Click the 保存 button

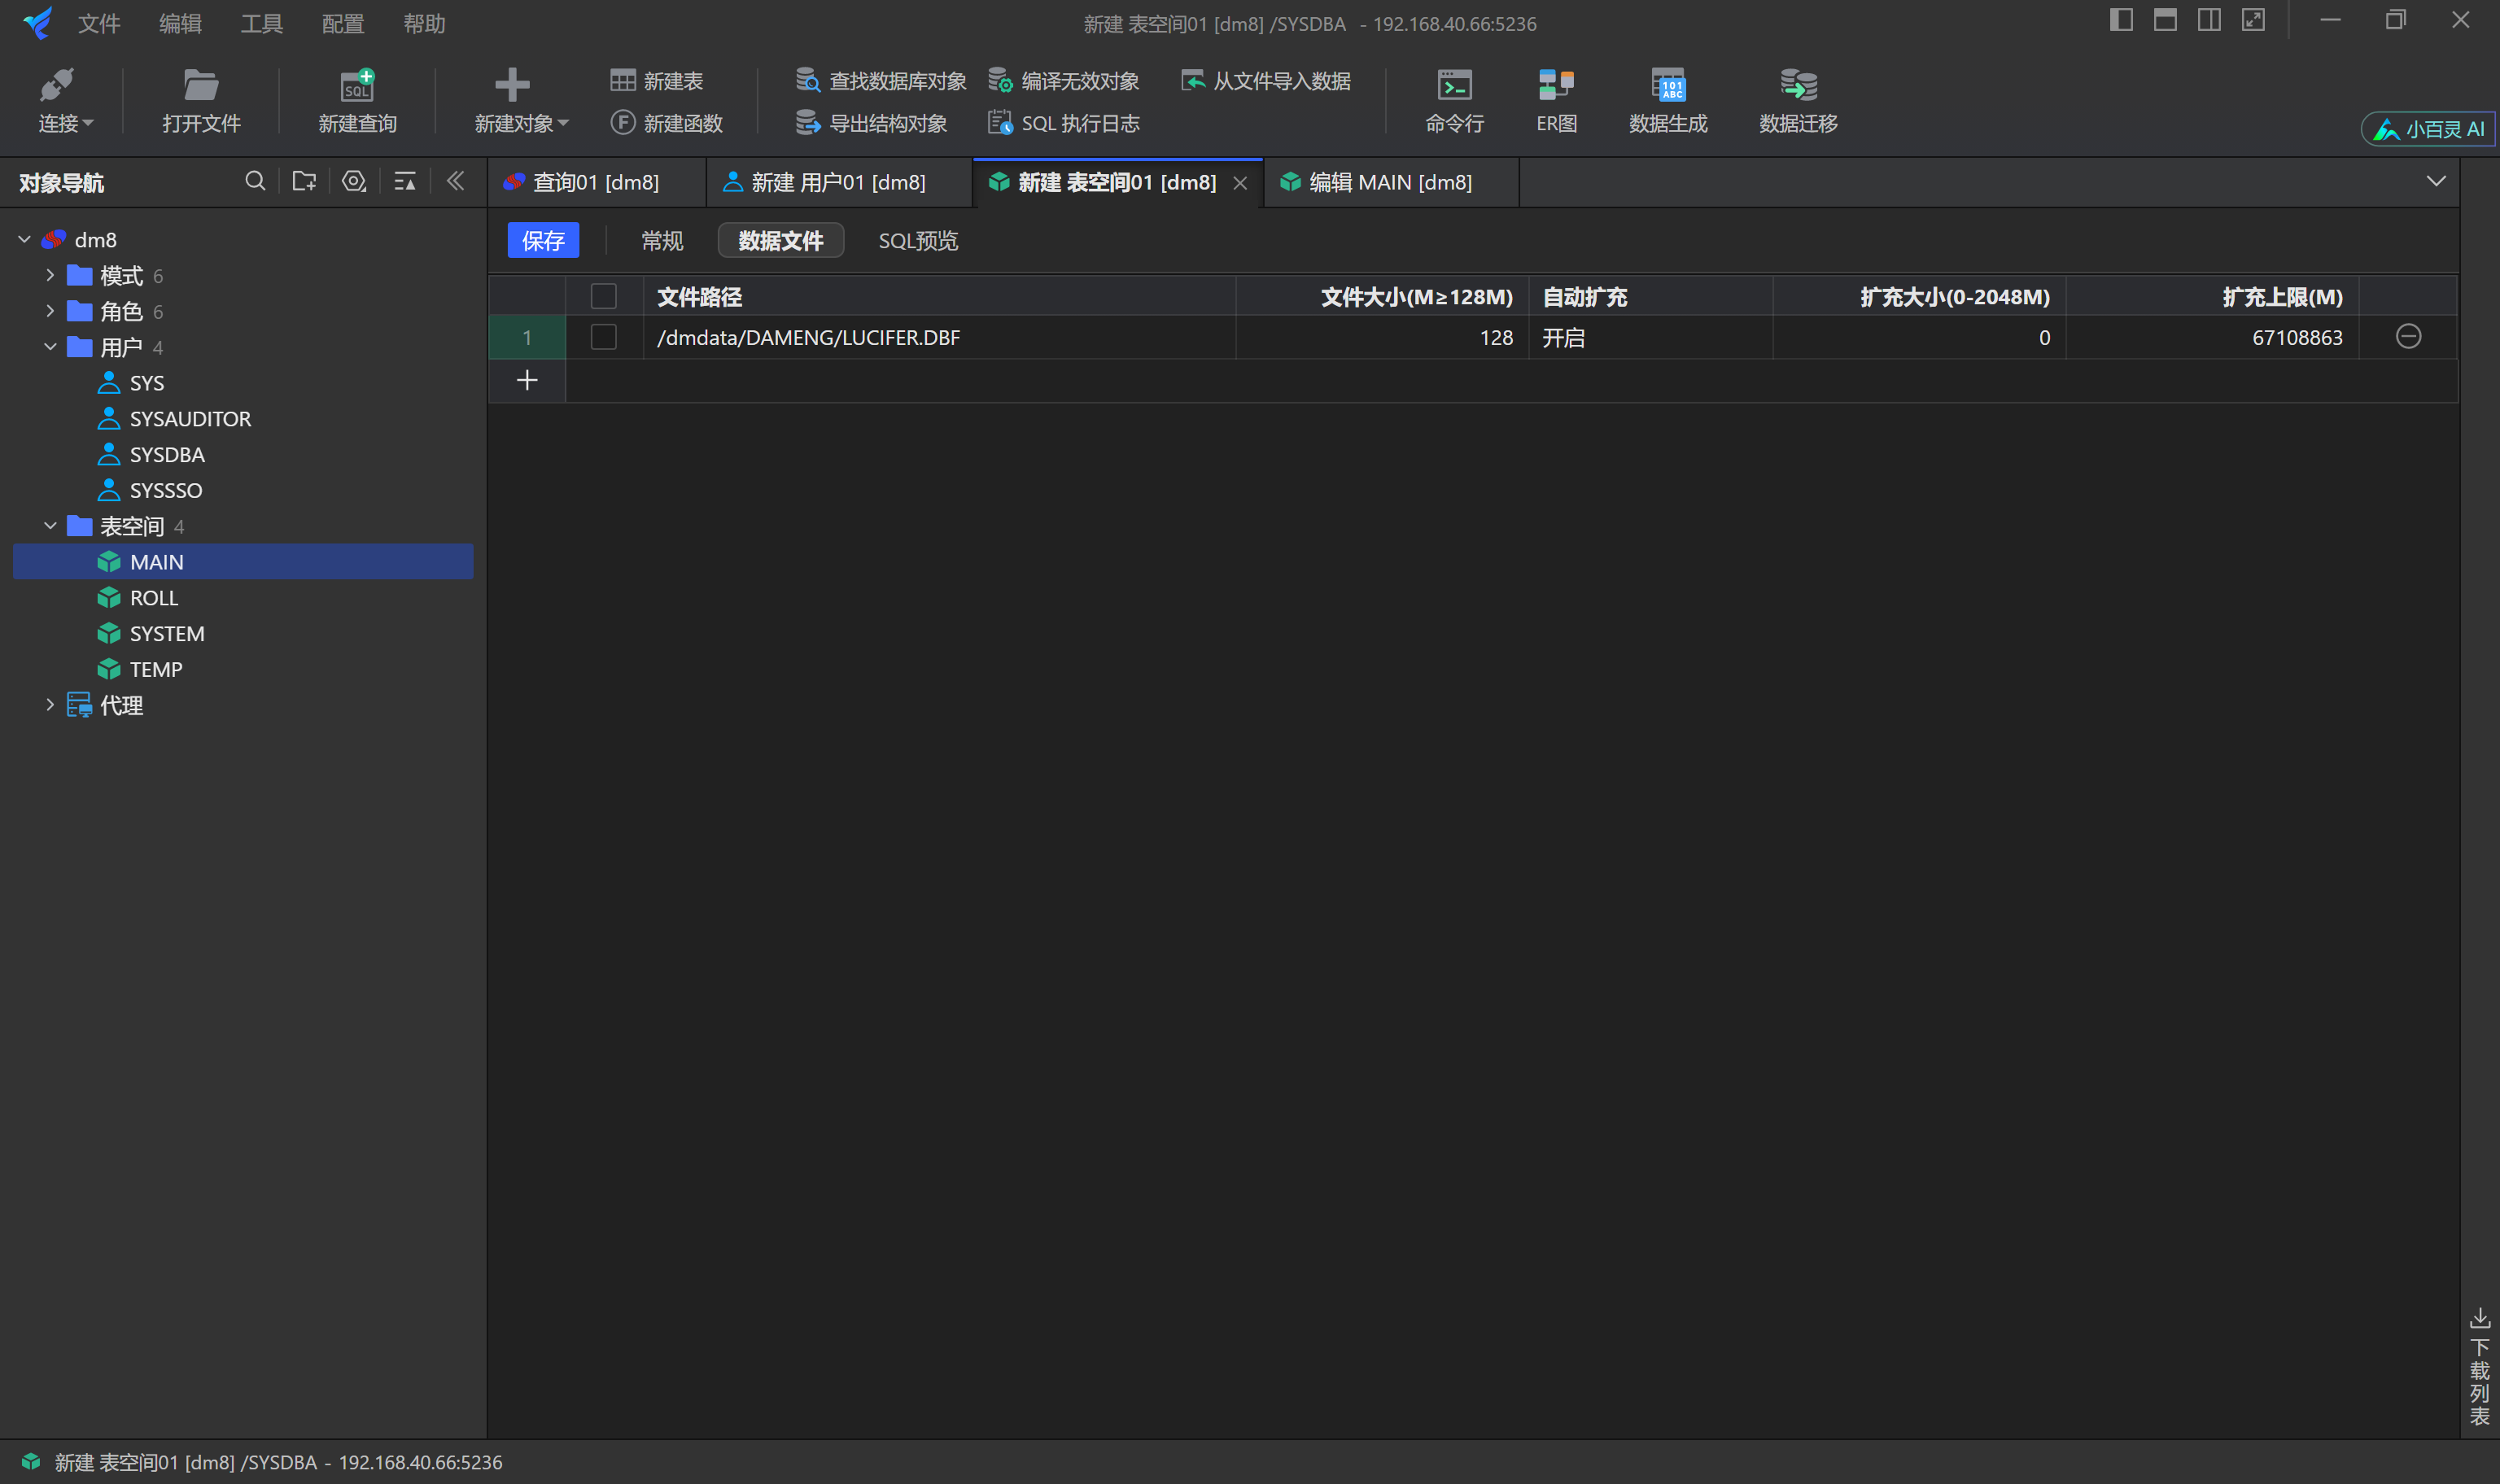(x=543, y=240)
